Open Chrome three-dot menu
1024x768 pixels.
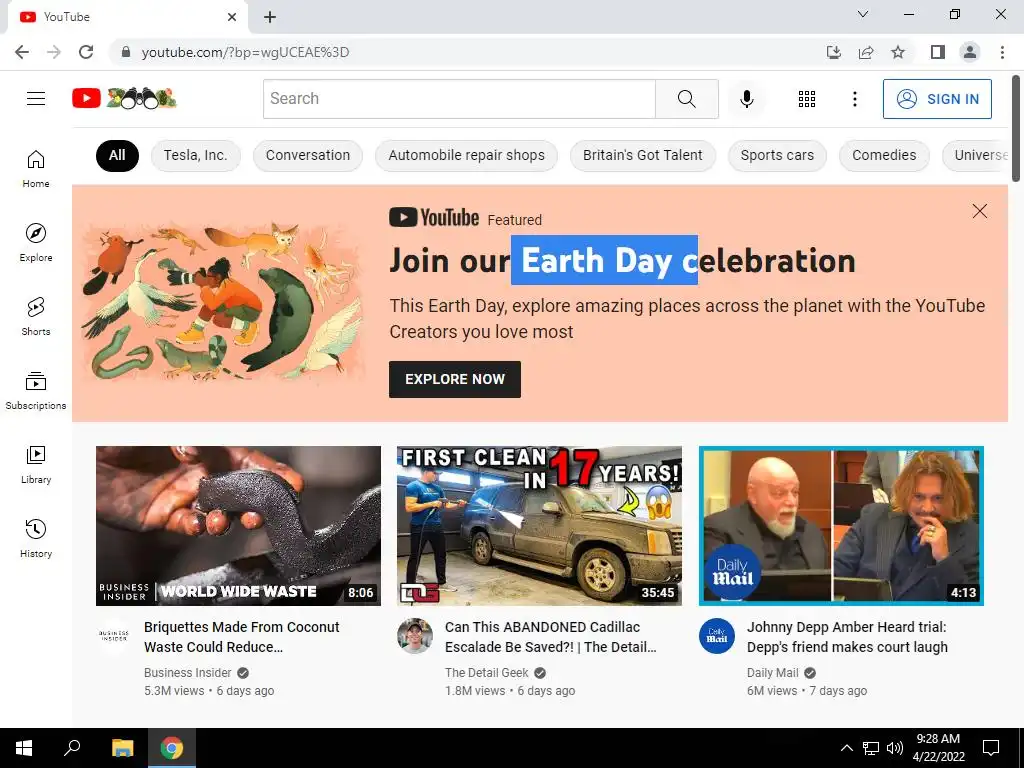pyautogui.click(x=1002, y=52)
